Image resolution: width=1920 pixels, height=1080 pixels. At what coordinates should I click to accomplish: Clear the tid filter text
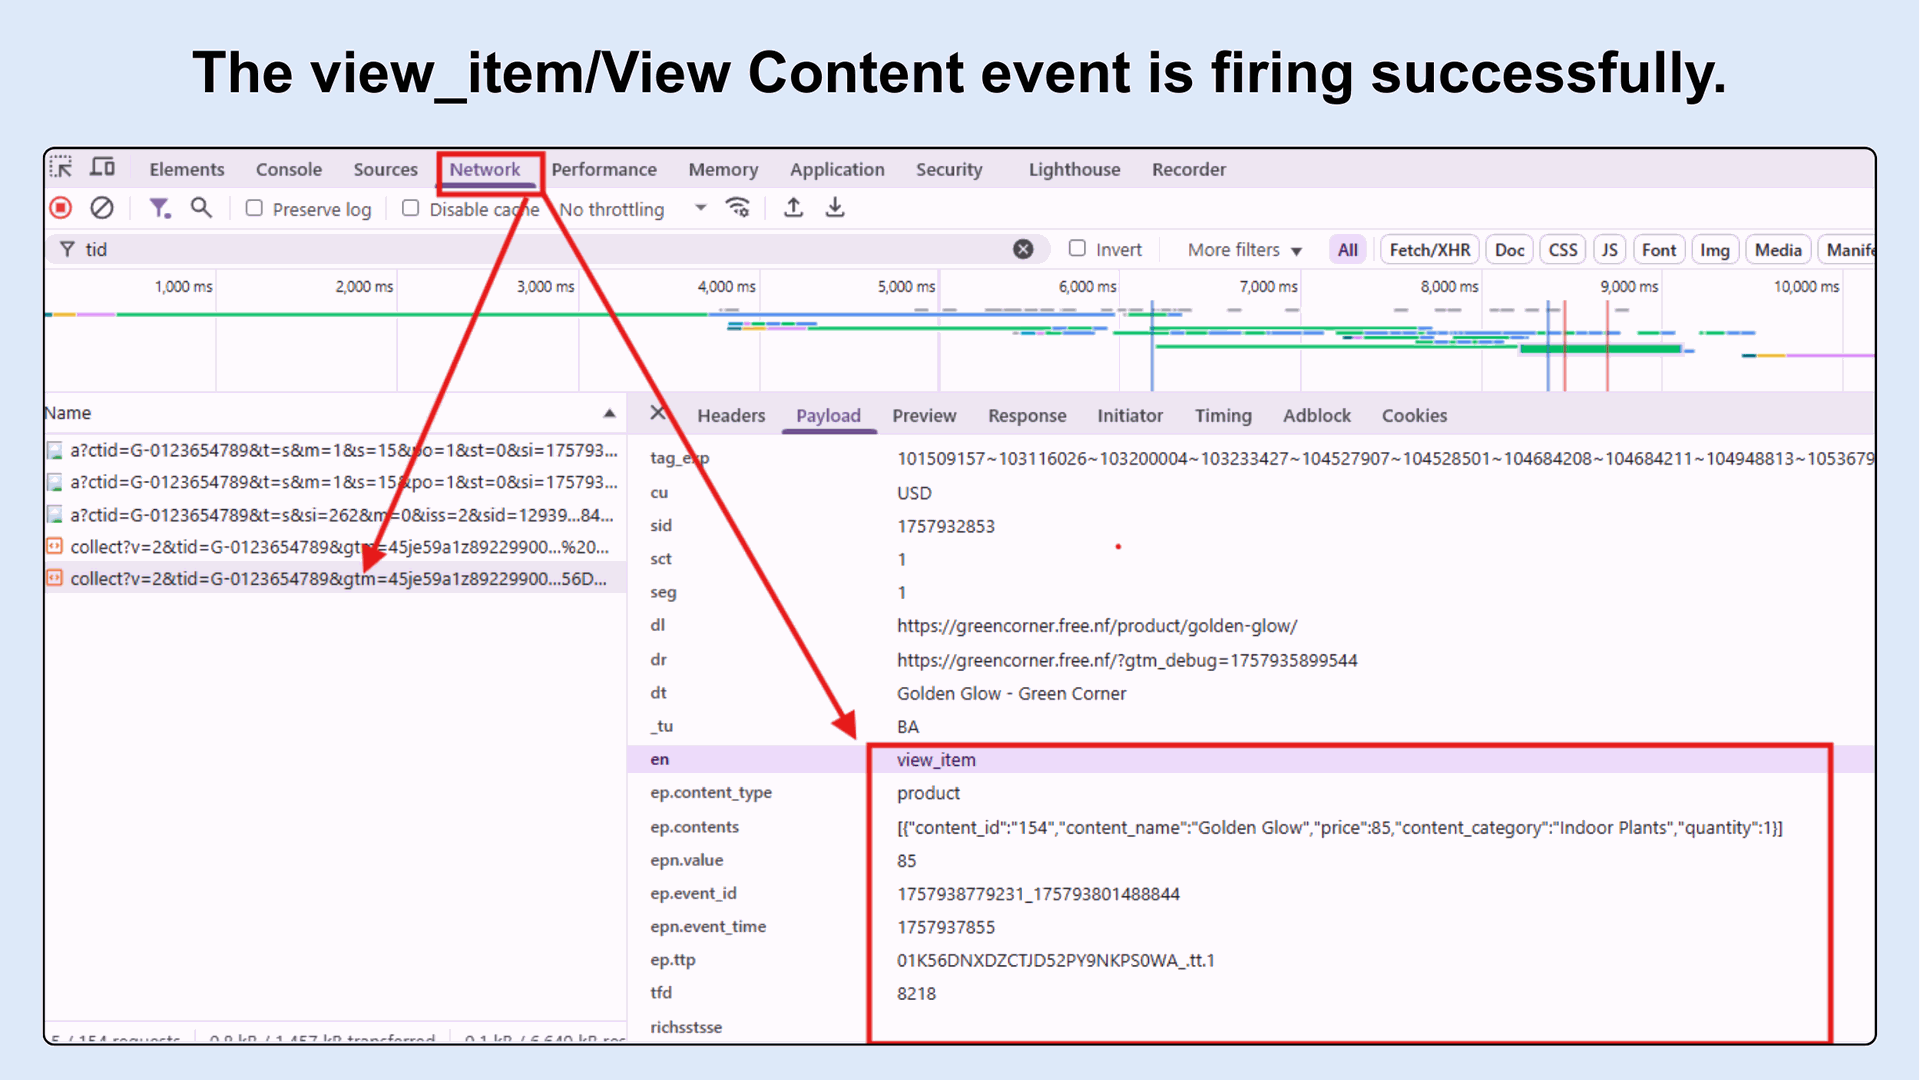[1023, 249]
